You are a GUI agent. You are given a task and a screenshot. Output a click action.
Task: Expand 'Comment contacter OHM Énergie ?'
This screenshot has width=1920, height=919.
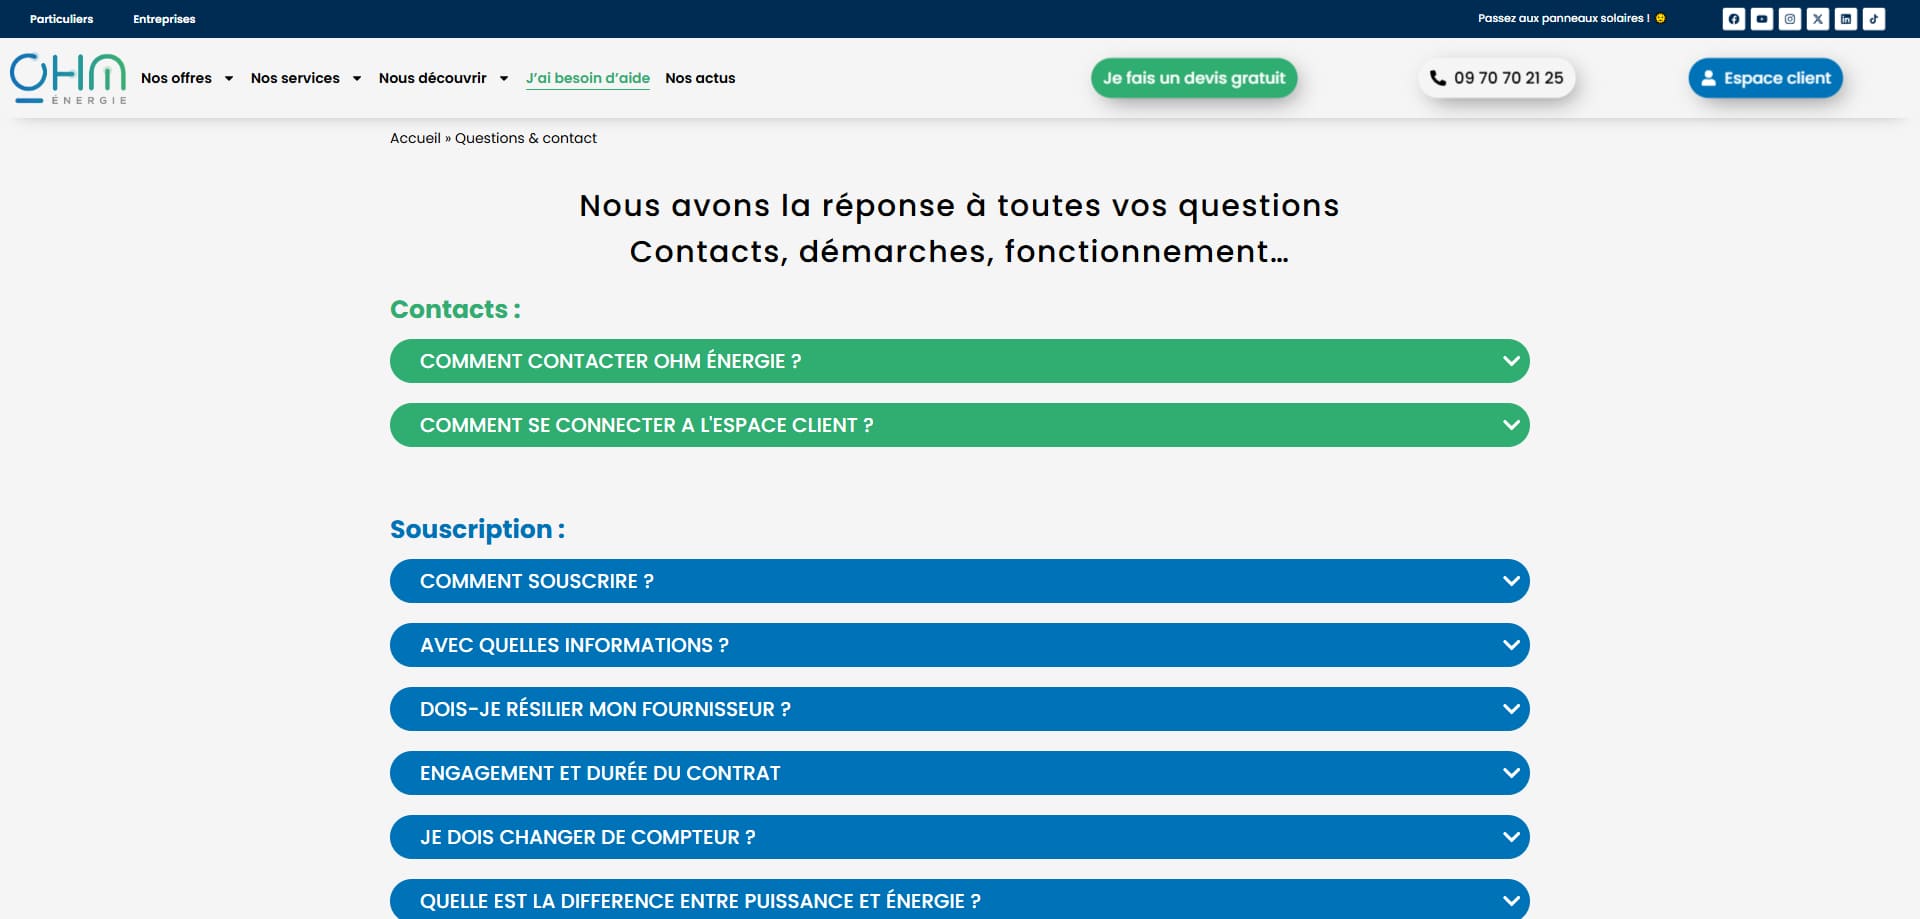pos(960,361)
